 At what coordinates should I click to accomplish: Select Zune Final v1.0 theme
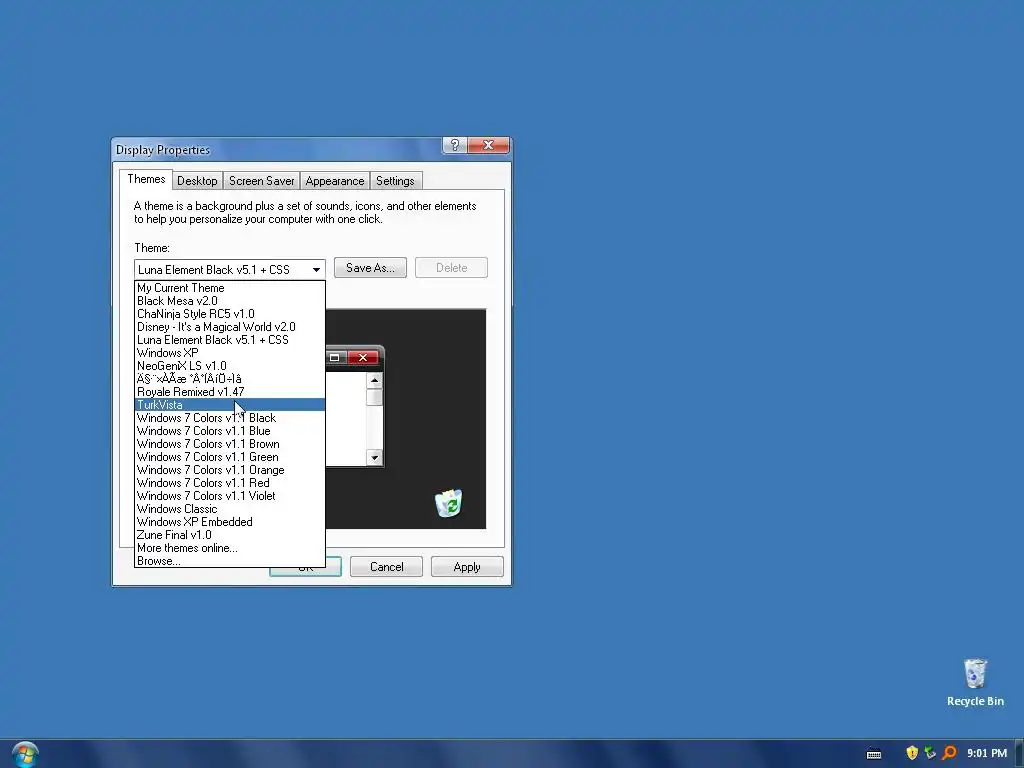point(230,536)
